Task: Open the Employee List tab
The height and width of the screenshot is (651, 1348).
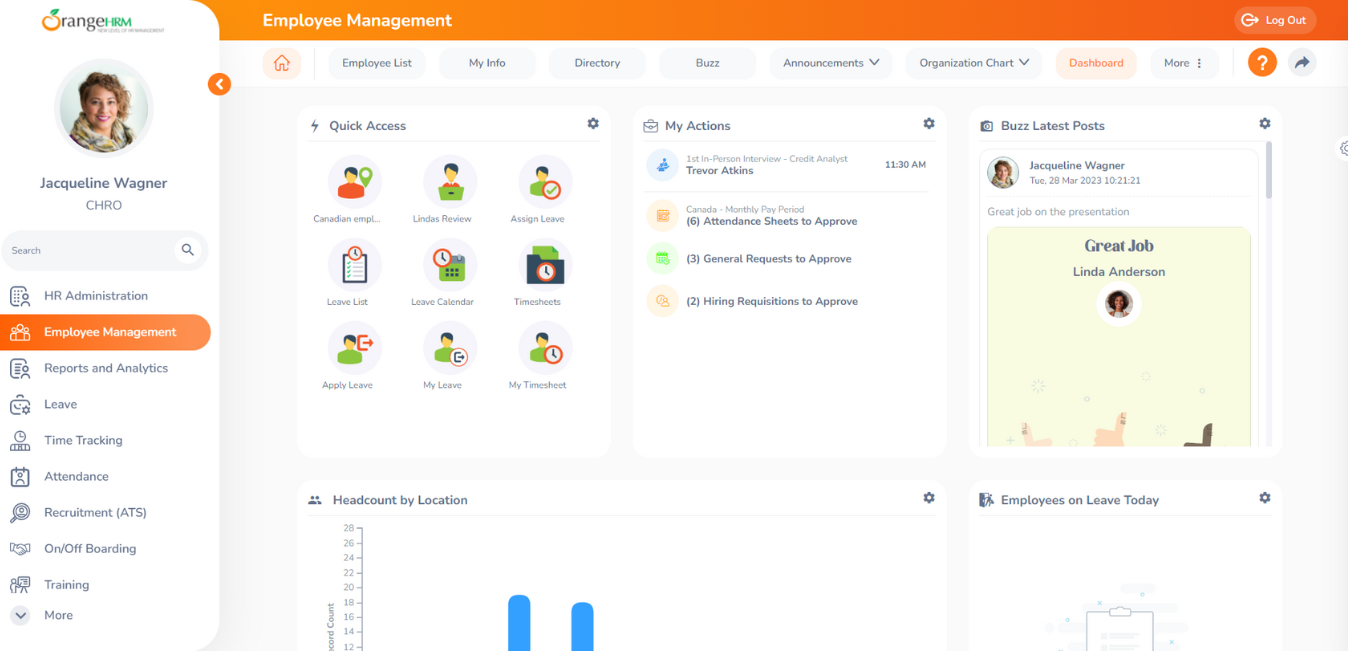Action: [376, 62]
